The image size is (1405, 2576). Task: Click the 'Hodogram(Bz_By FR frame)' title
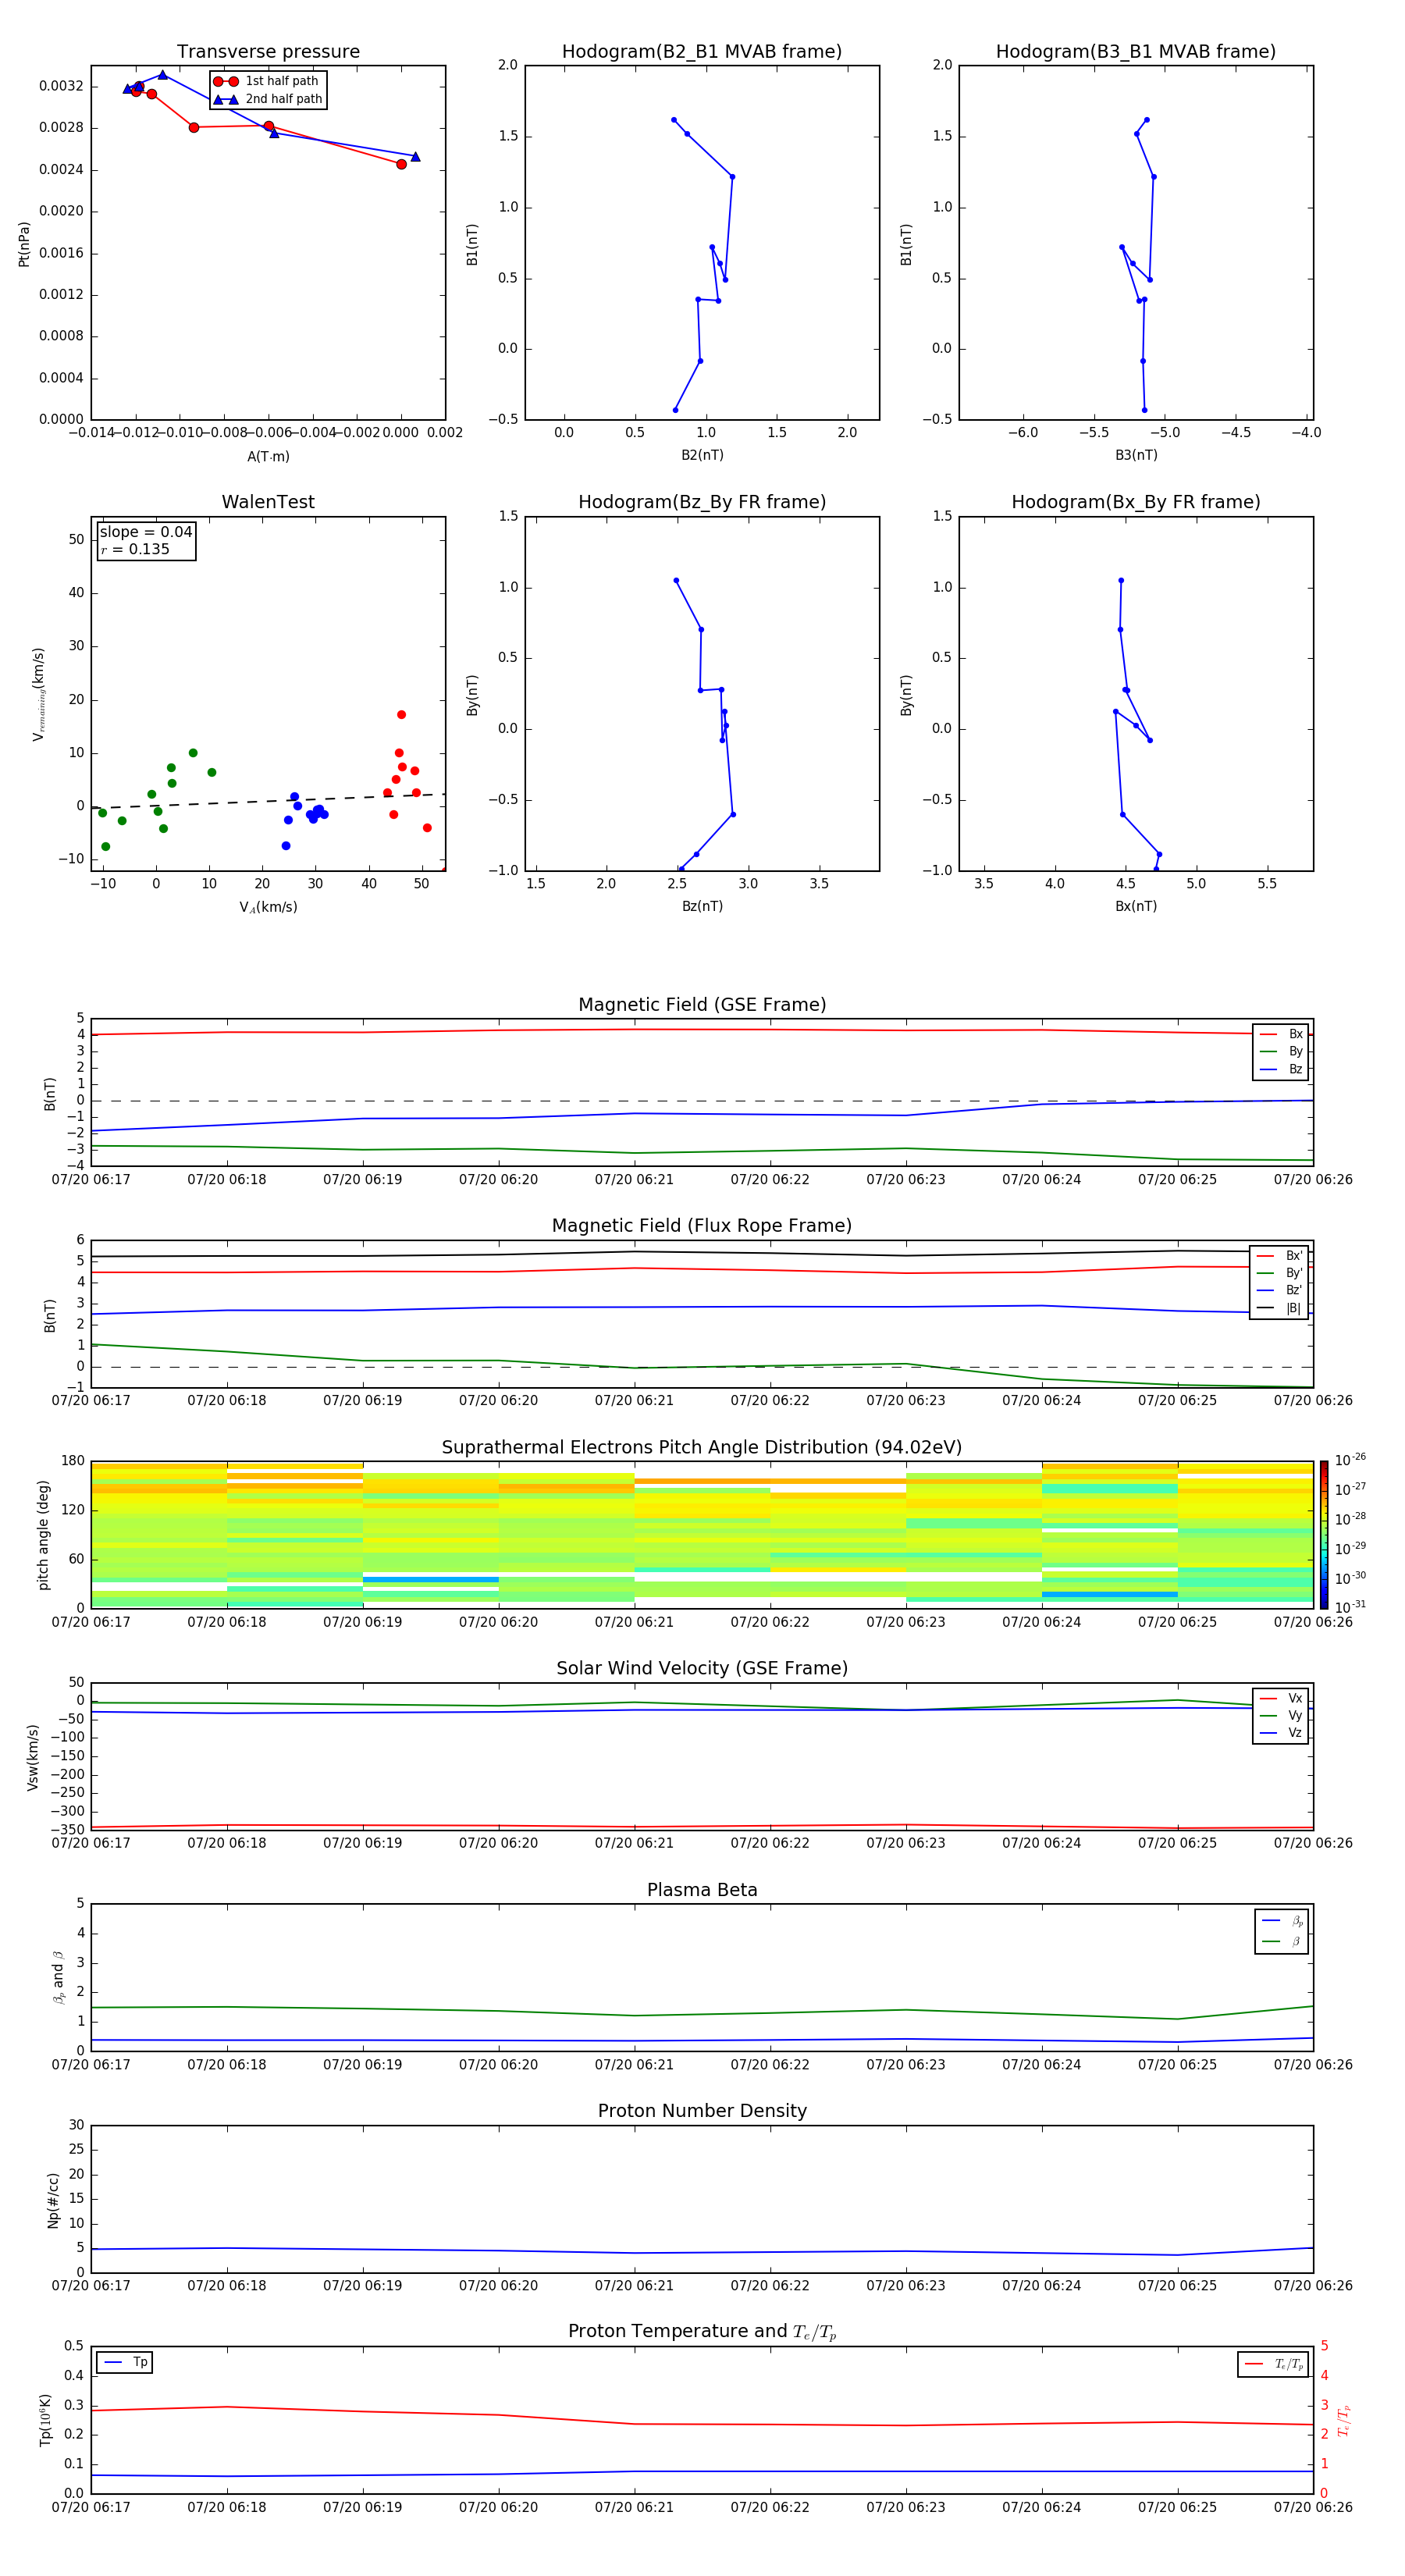702,502
